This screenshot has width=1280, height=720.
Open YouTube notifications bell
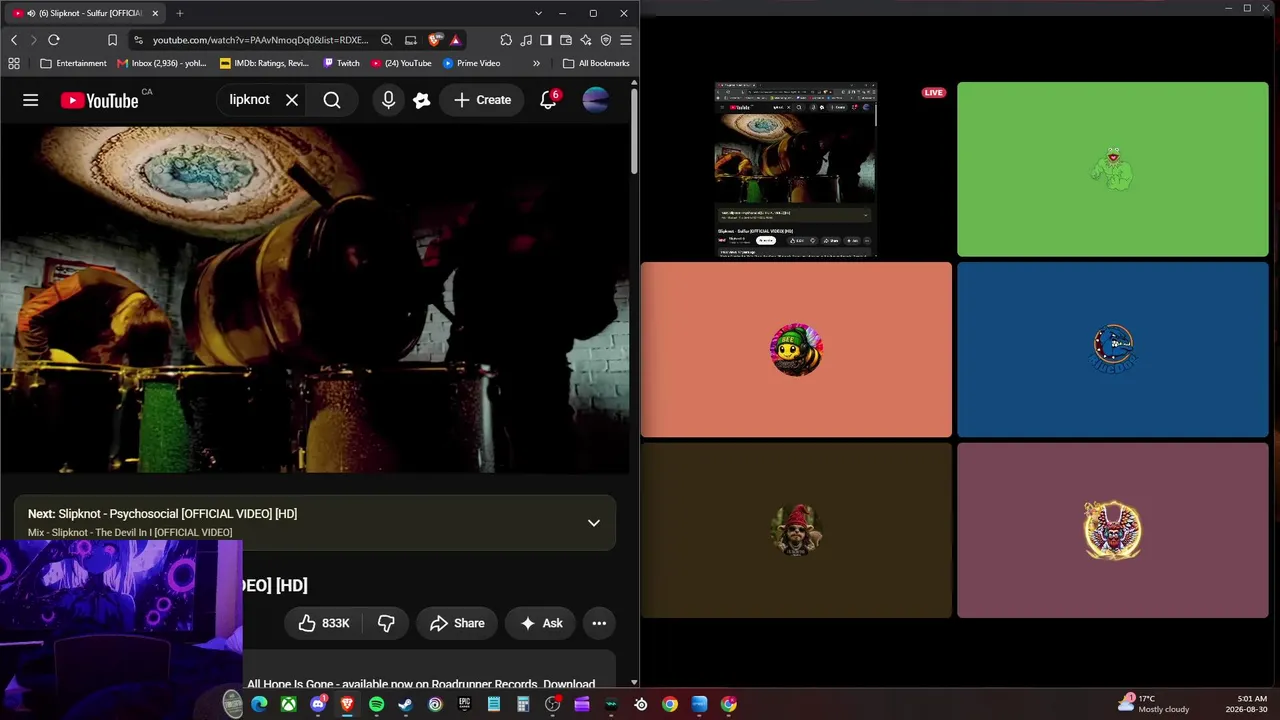548,100
